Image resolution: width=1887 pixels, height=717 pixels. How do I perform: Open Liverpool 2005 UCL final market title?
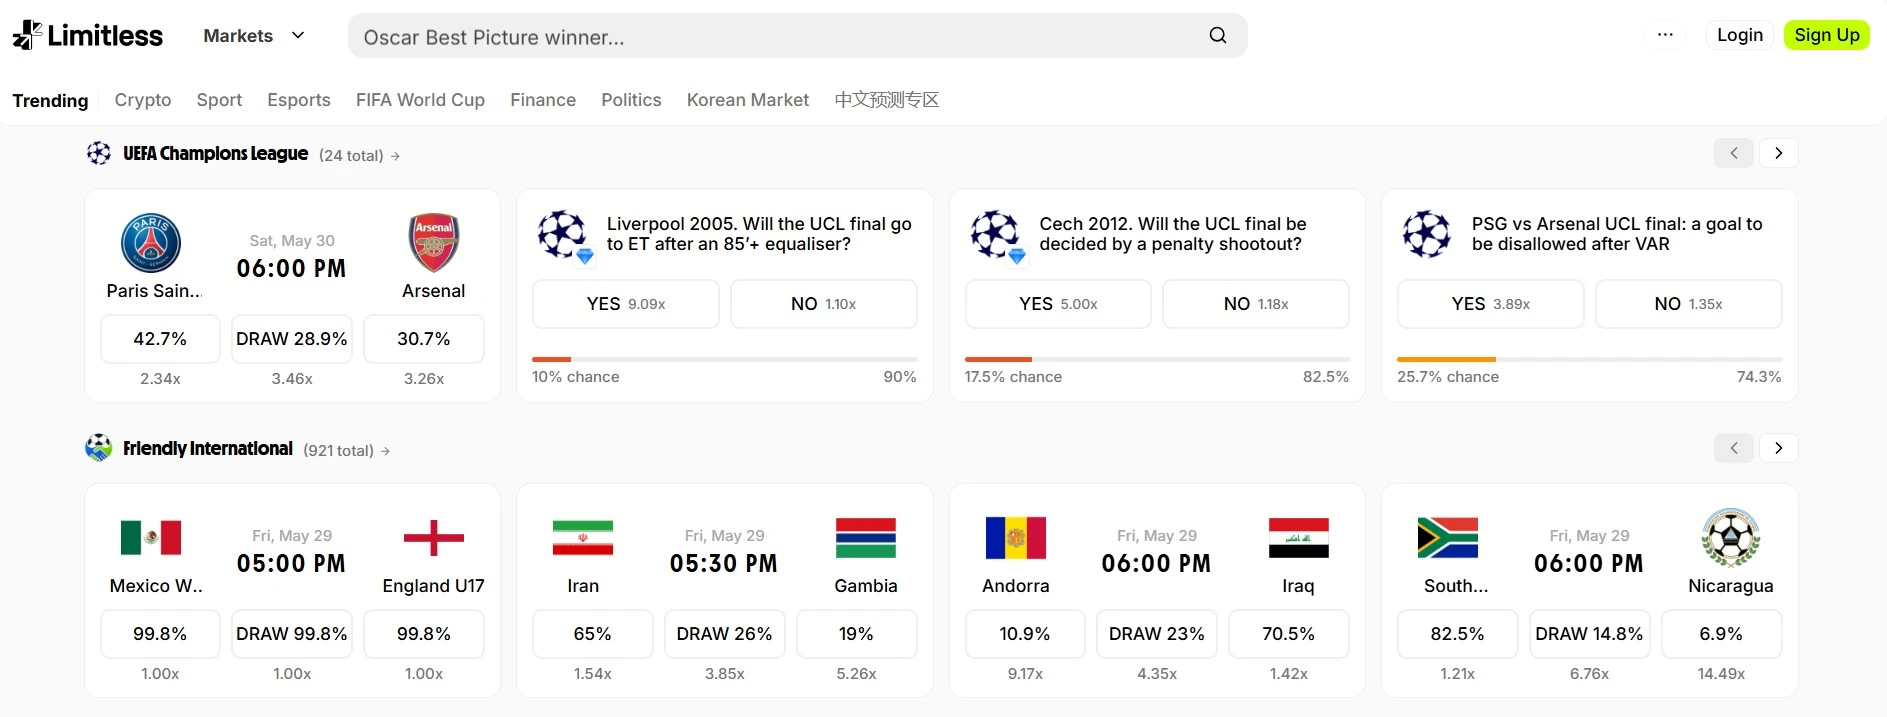(759, 234)
